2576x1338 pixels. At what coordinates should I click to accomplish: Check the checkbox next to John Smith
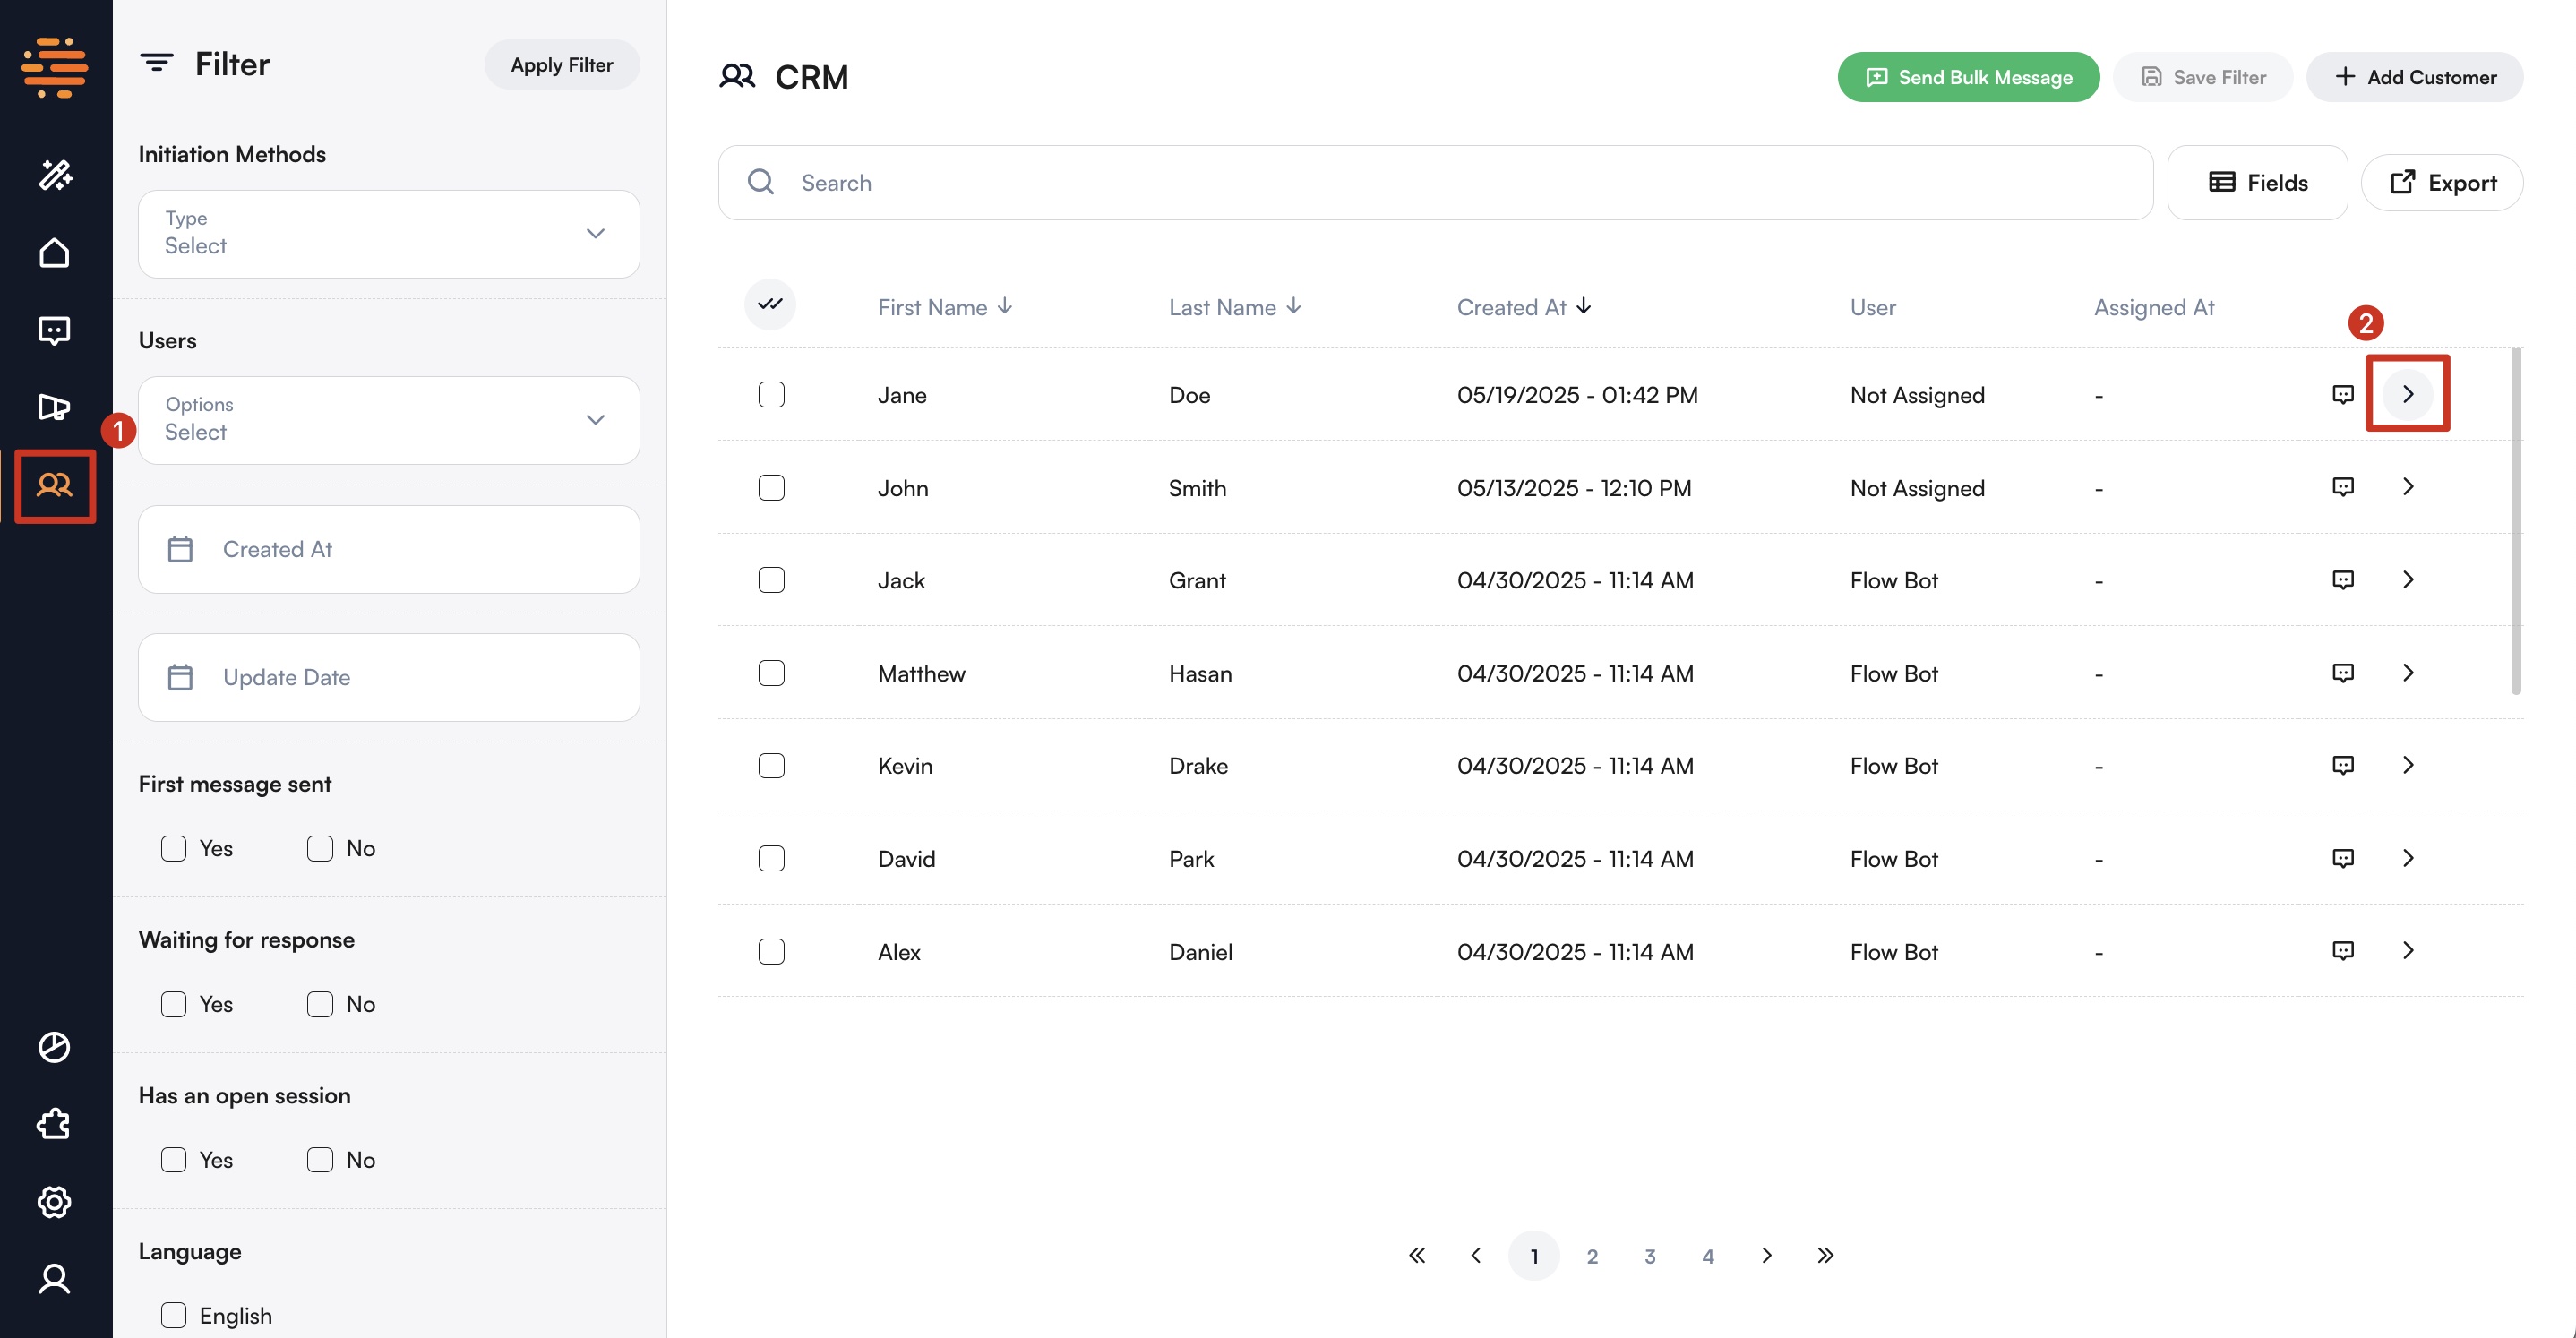(x=771, y=487)
